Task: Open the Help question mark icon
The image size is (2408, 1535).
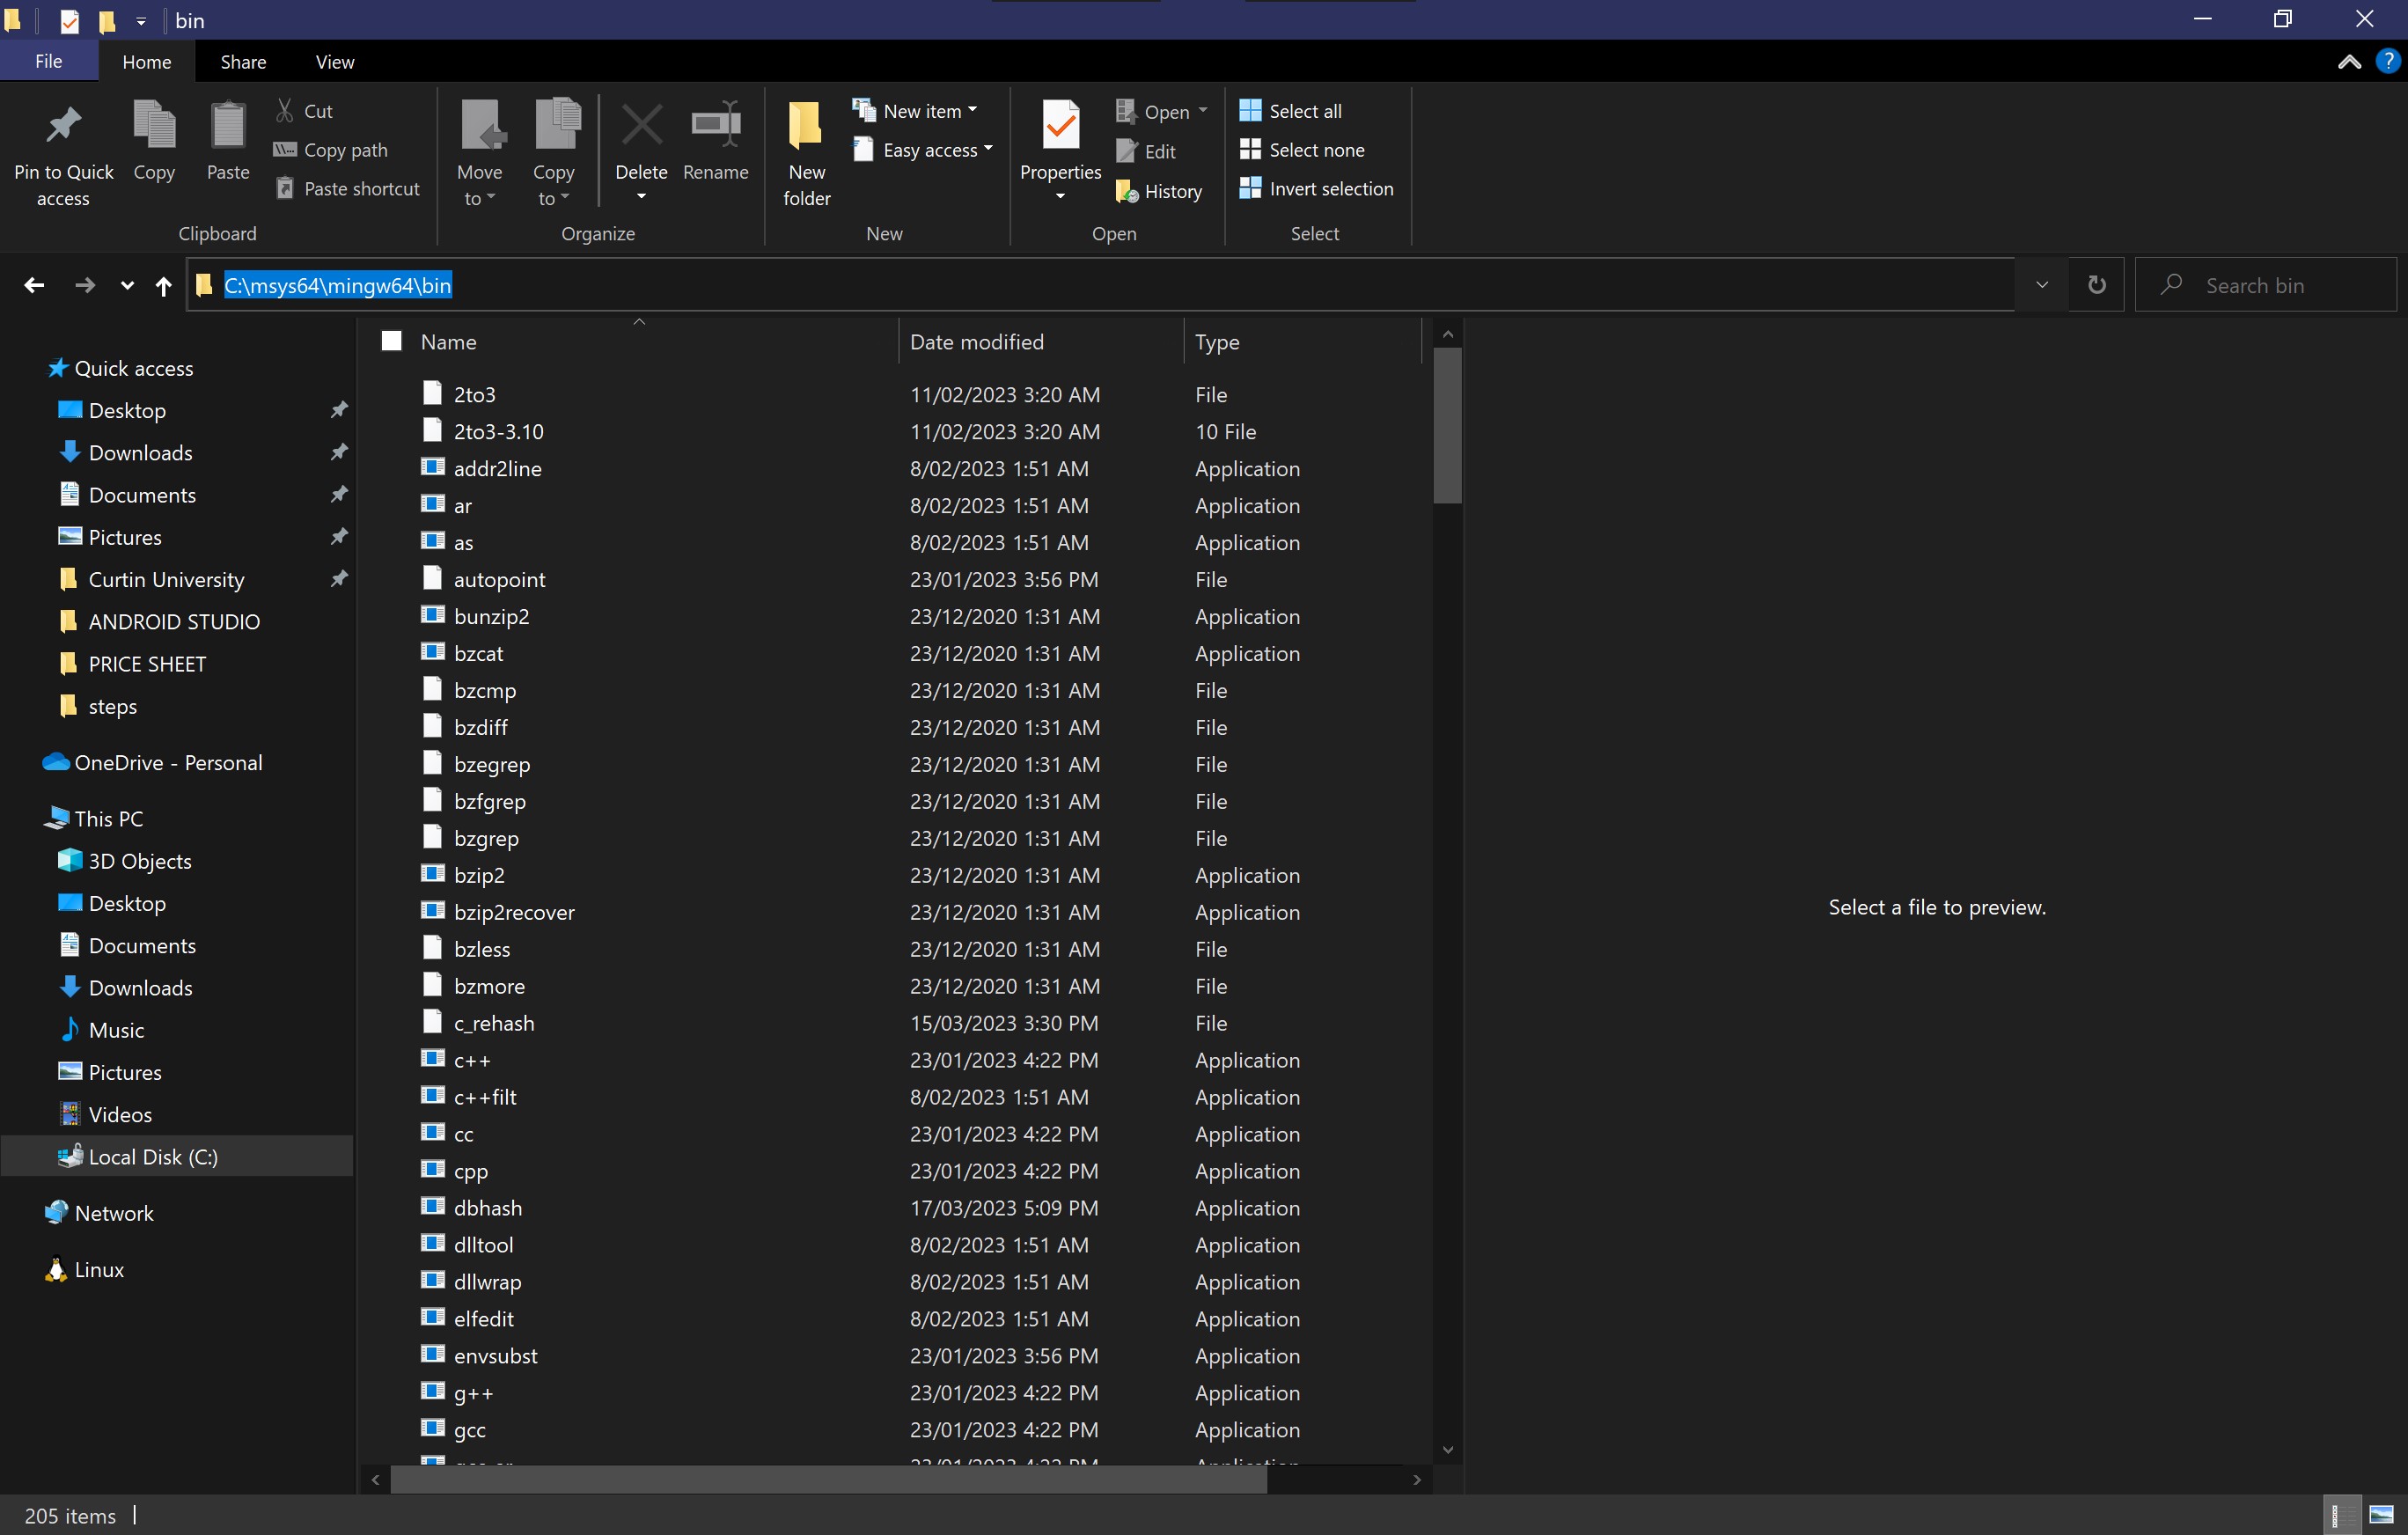Action: click(2386, 62)
